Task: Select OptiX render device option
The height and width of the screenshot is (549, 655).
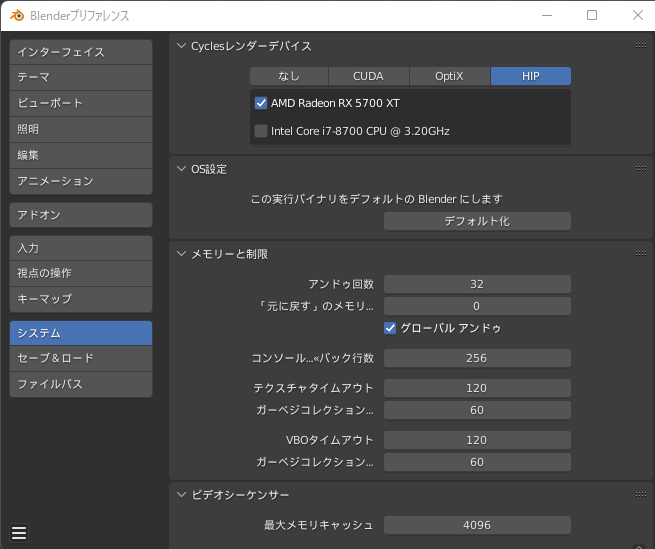Action: (x=449, y=76)
